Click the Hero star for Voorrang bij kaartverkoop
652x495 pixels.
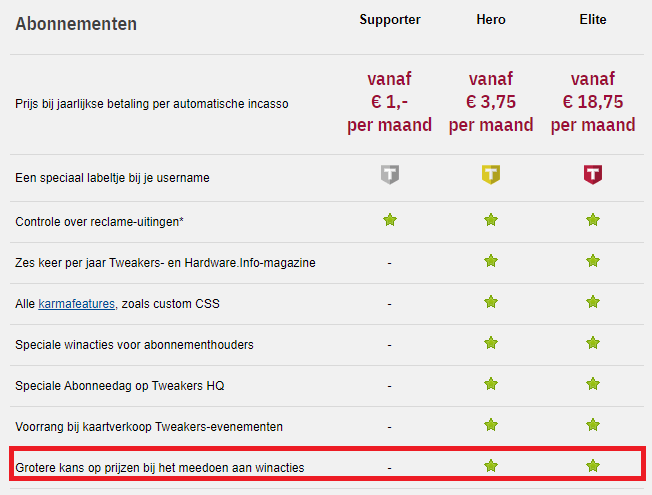pyautogui.click(x=490, y=425)
